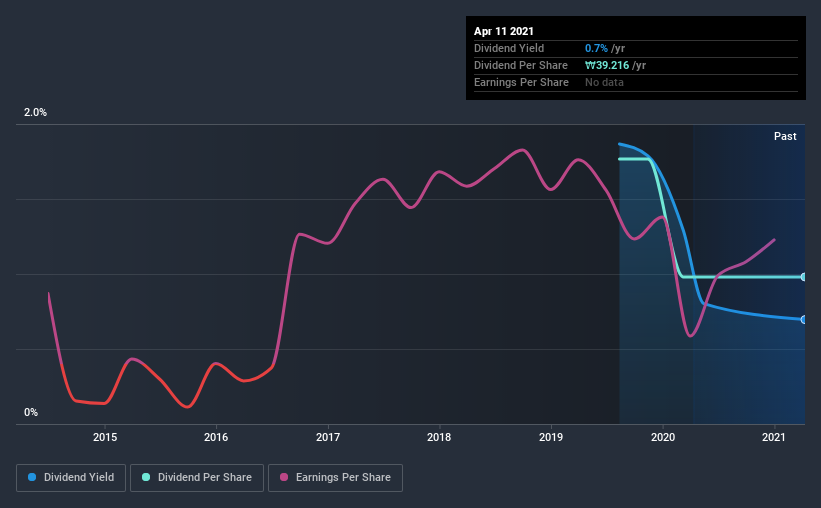Toggle the Earnings Per Share legend button
The image size is (821, 508).
pos(335,478)
